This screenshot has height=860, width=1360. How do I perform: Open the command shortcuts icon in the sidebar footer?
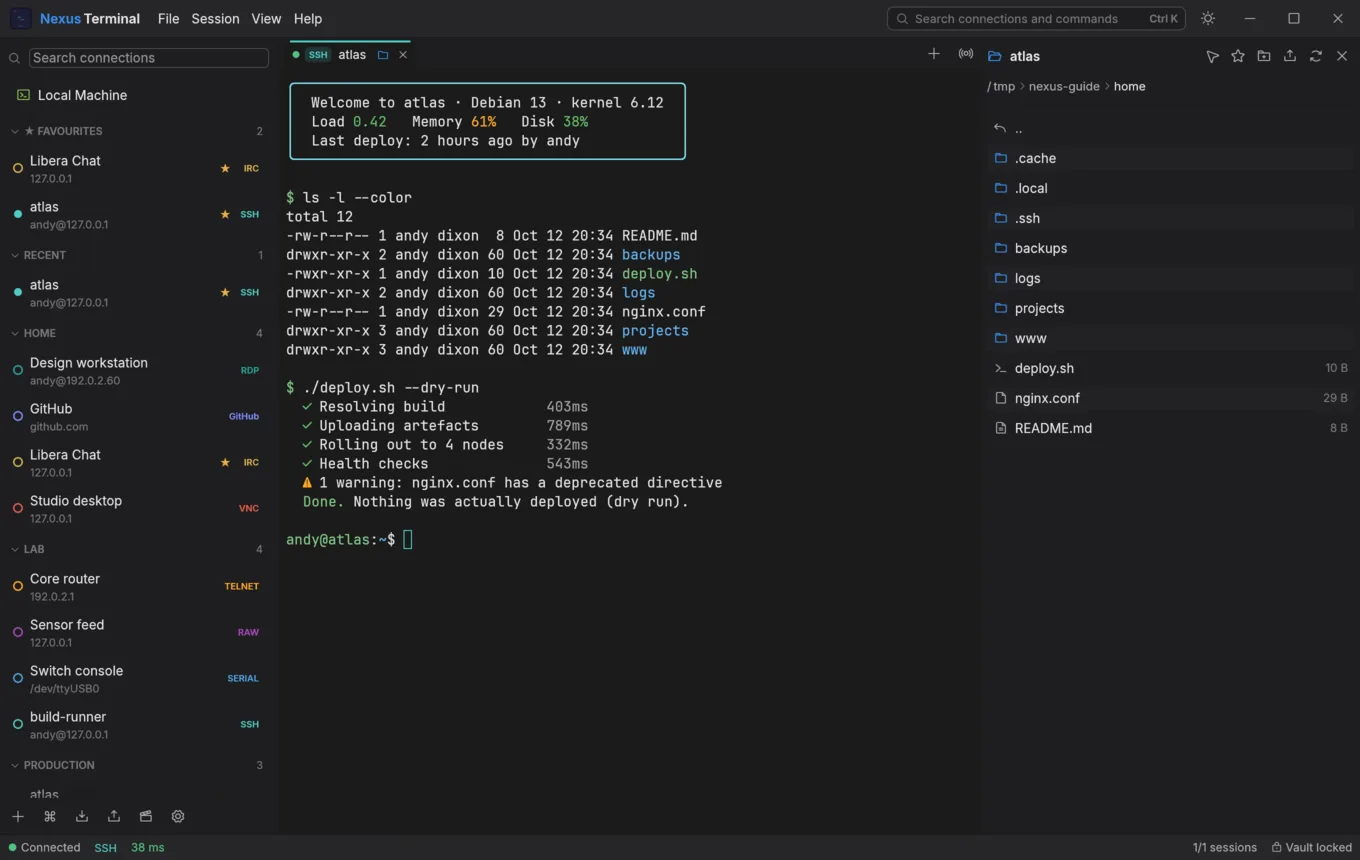[50, 816]
